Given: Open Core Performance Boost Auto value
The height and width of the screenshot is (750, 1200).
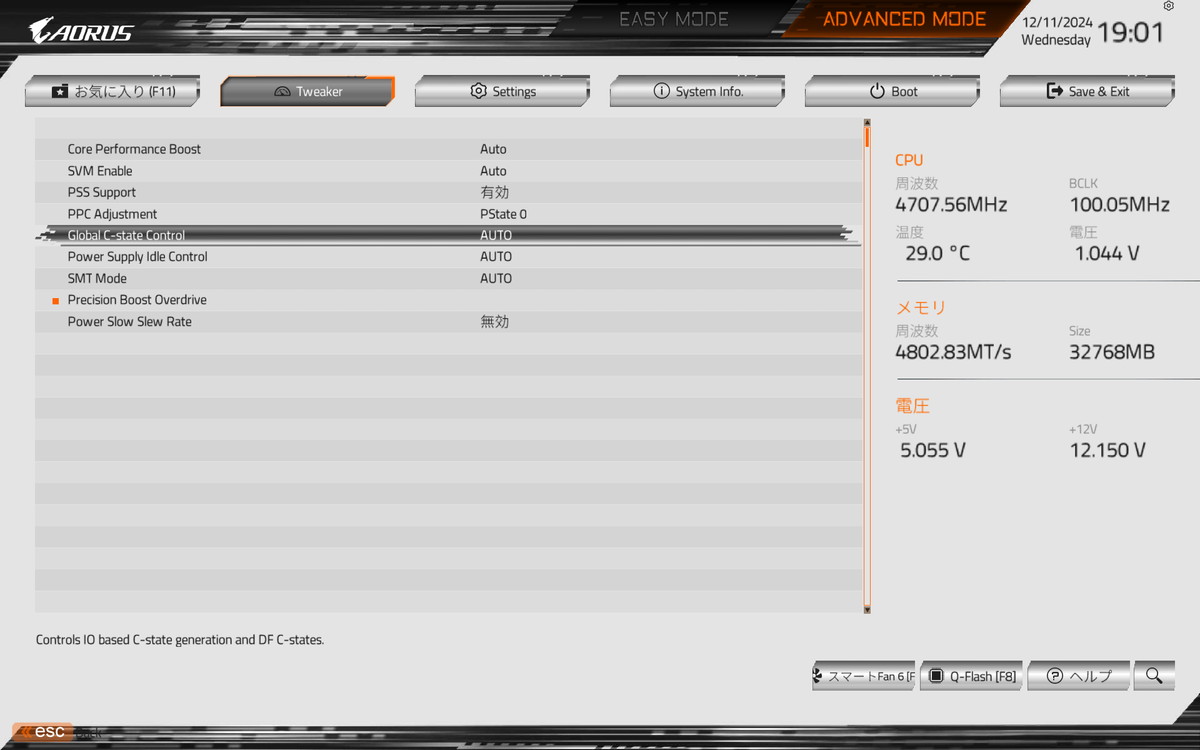Looking at the screenshot, I should click(x=493, y=149).
